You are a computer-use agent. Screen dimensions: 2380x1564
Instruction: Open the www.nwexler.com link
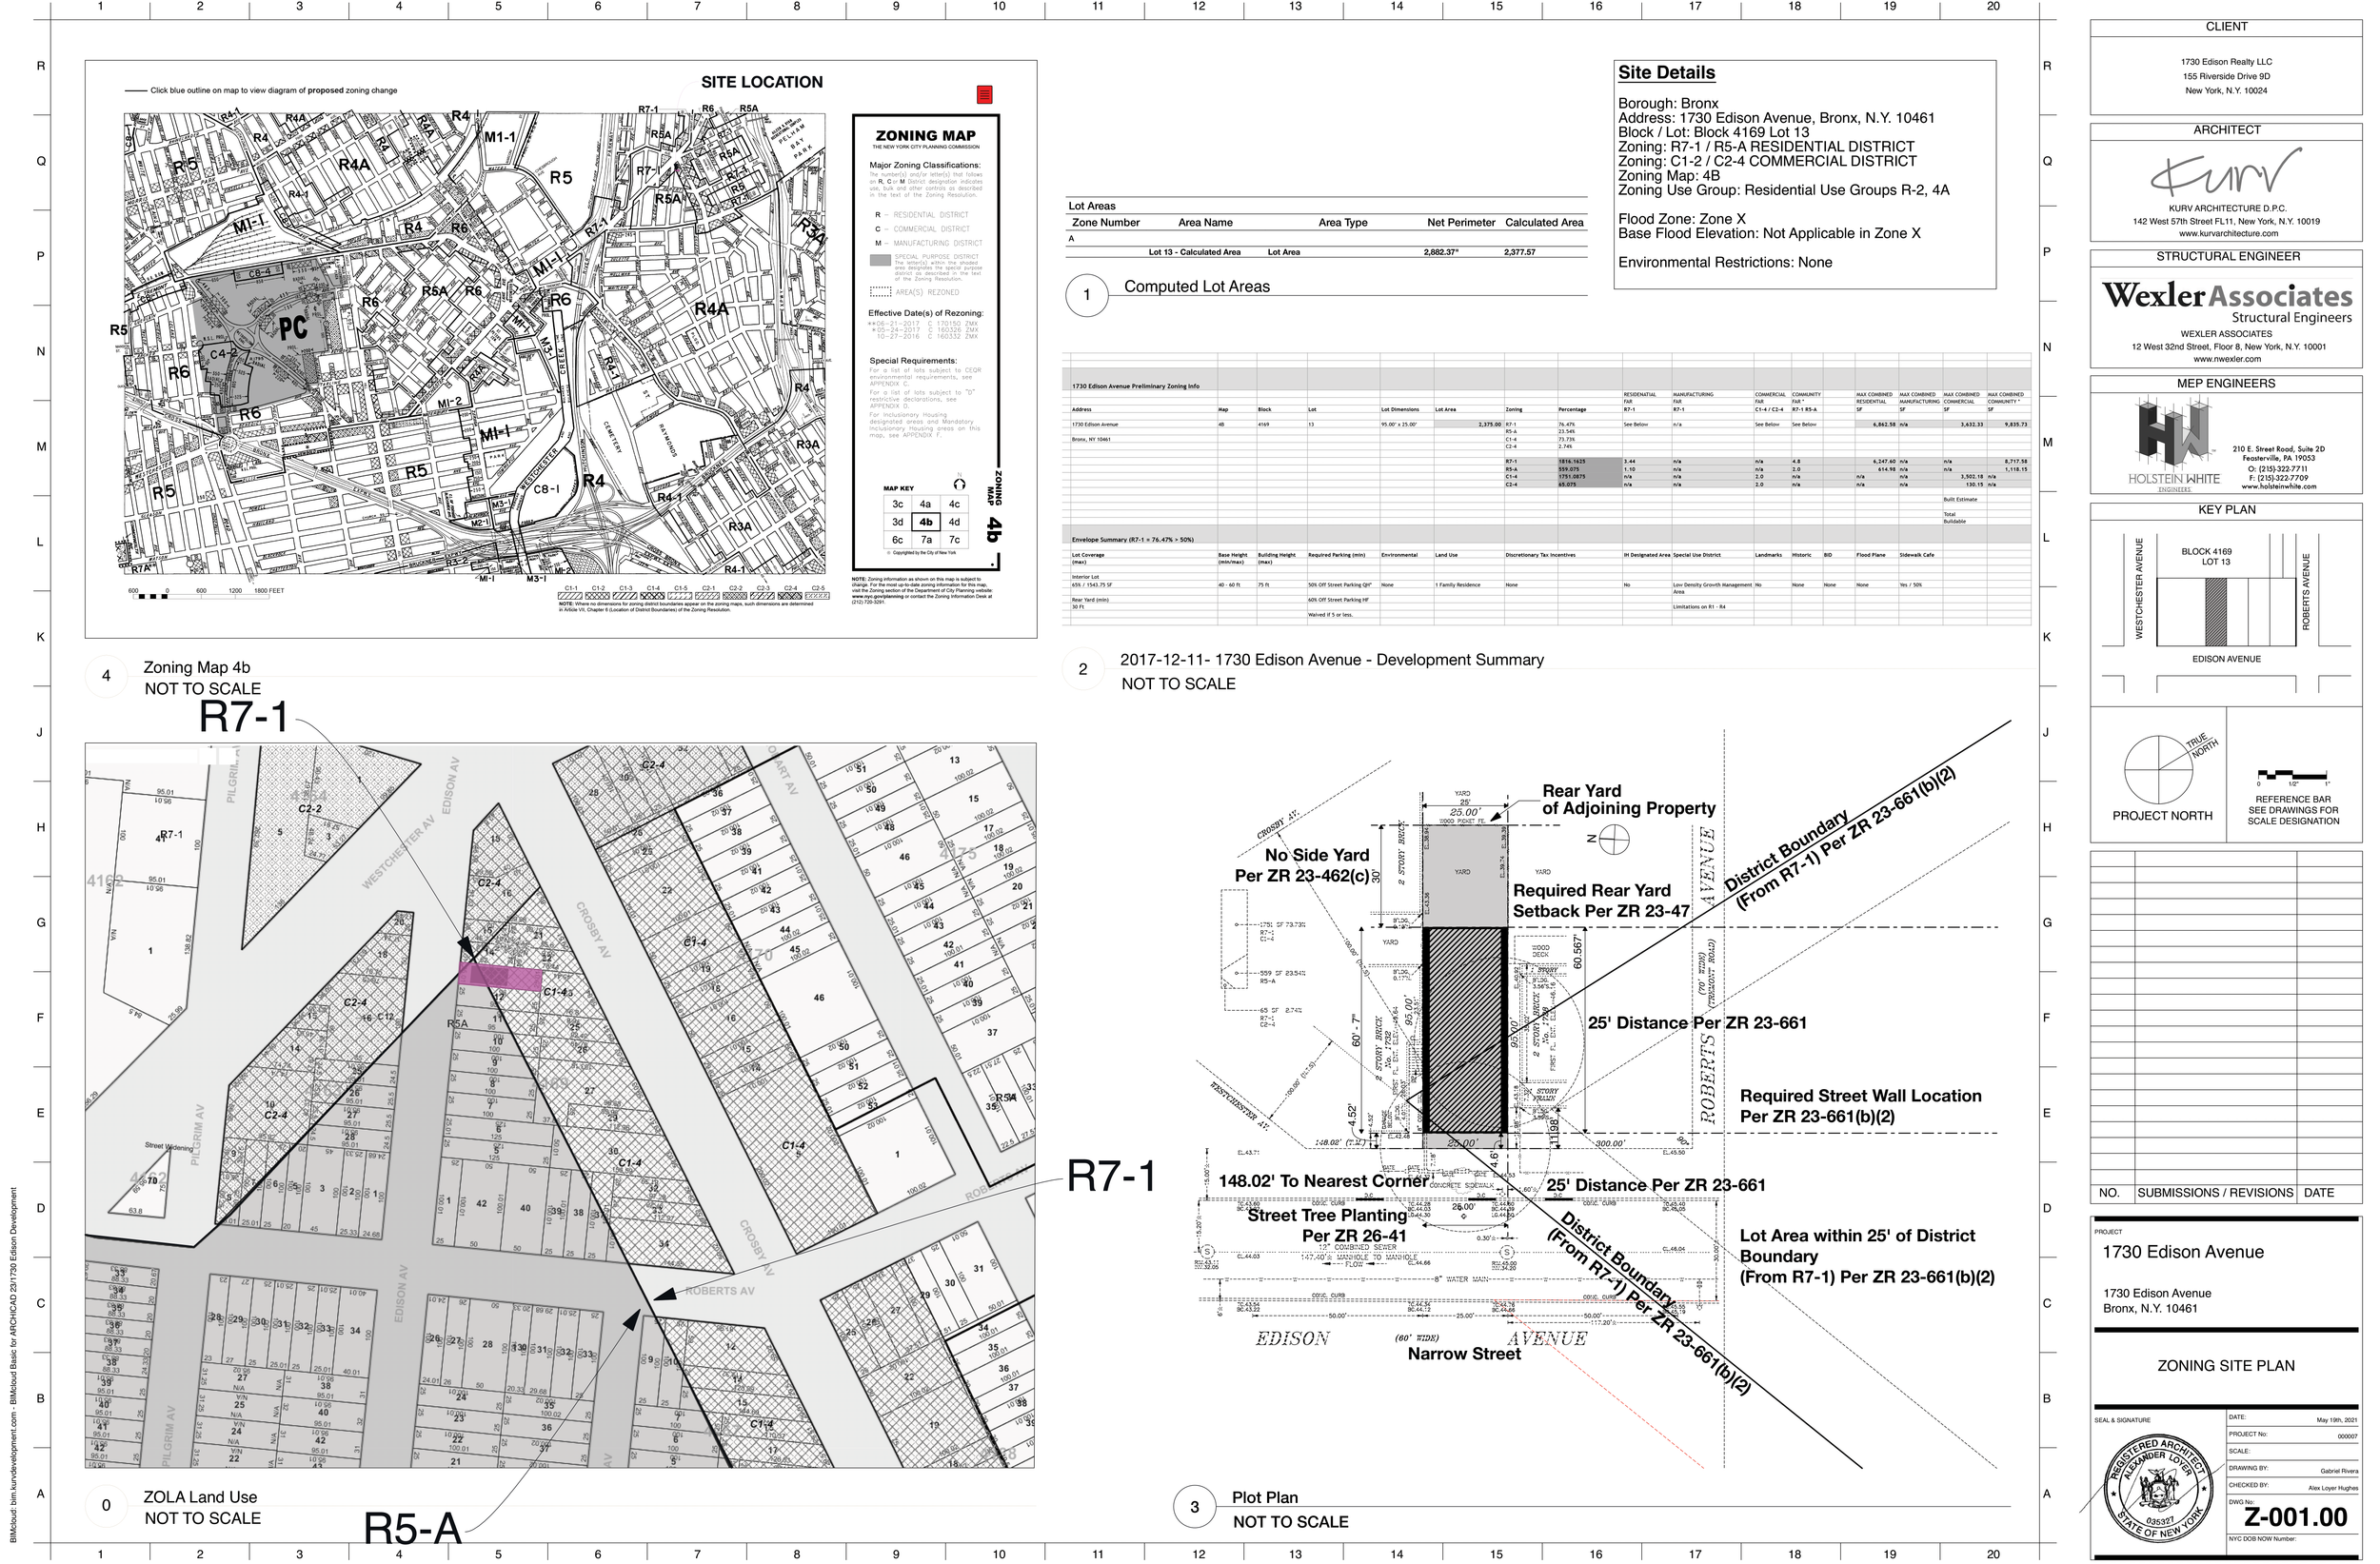coord(2226,360)
